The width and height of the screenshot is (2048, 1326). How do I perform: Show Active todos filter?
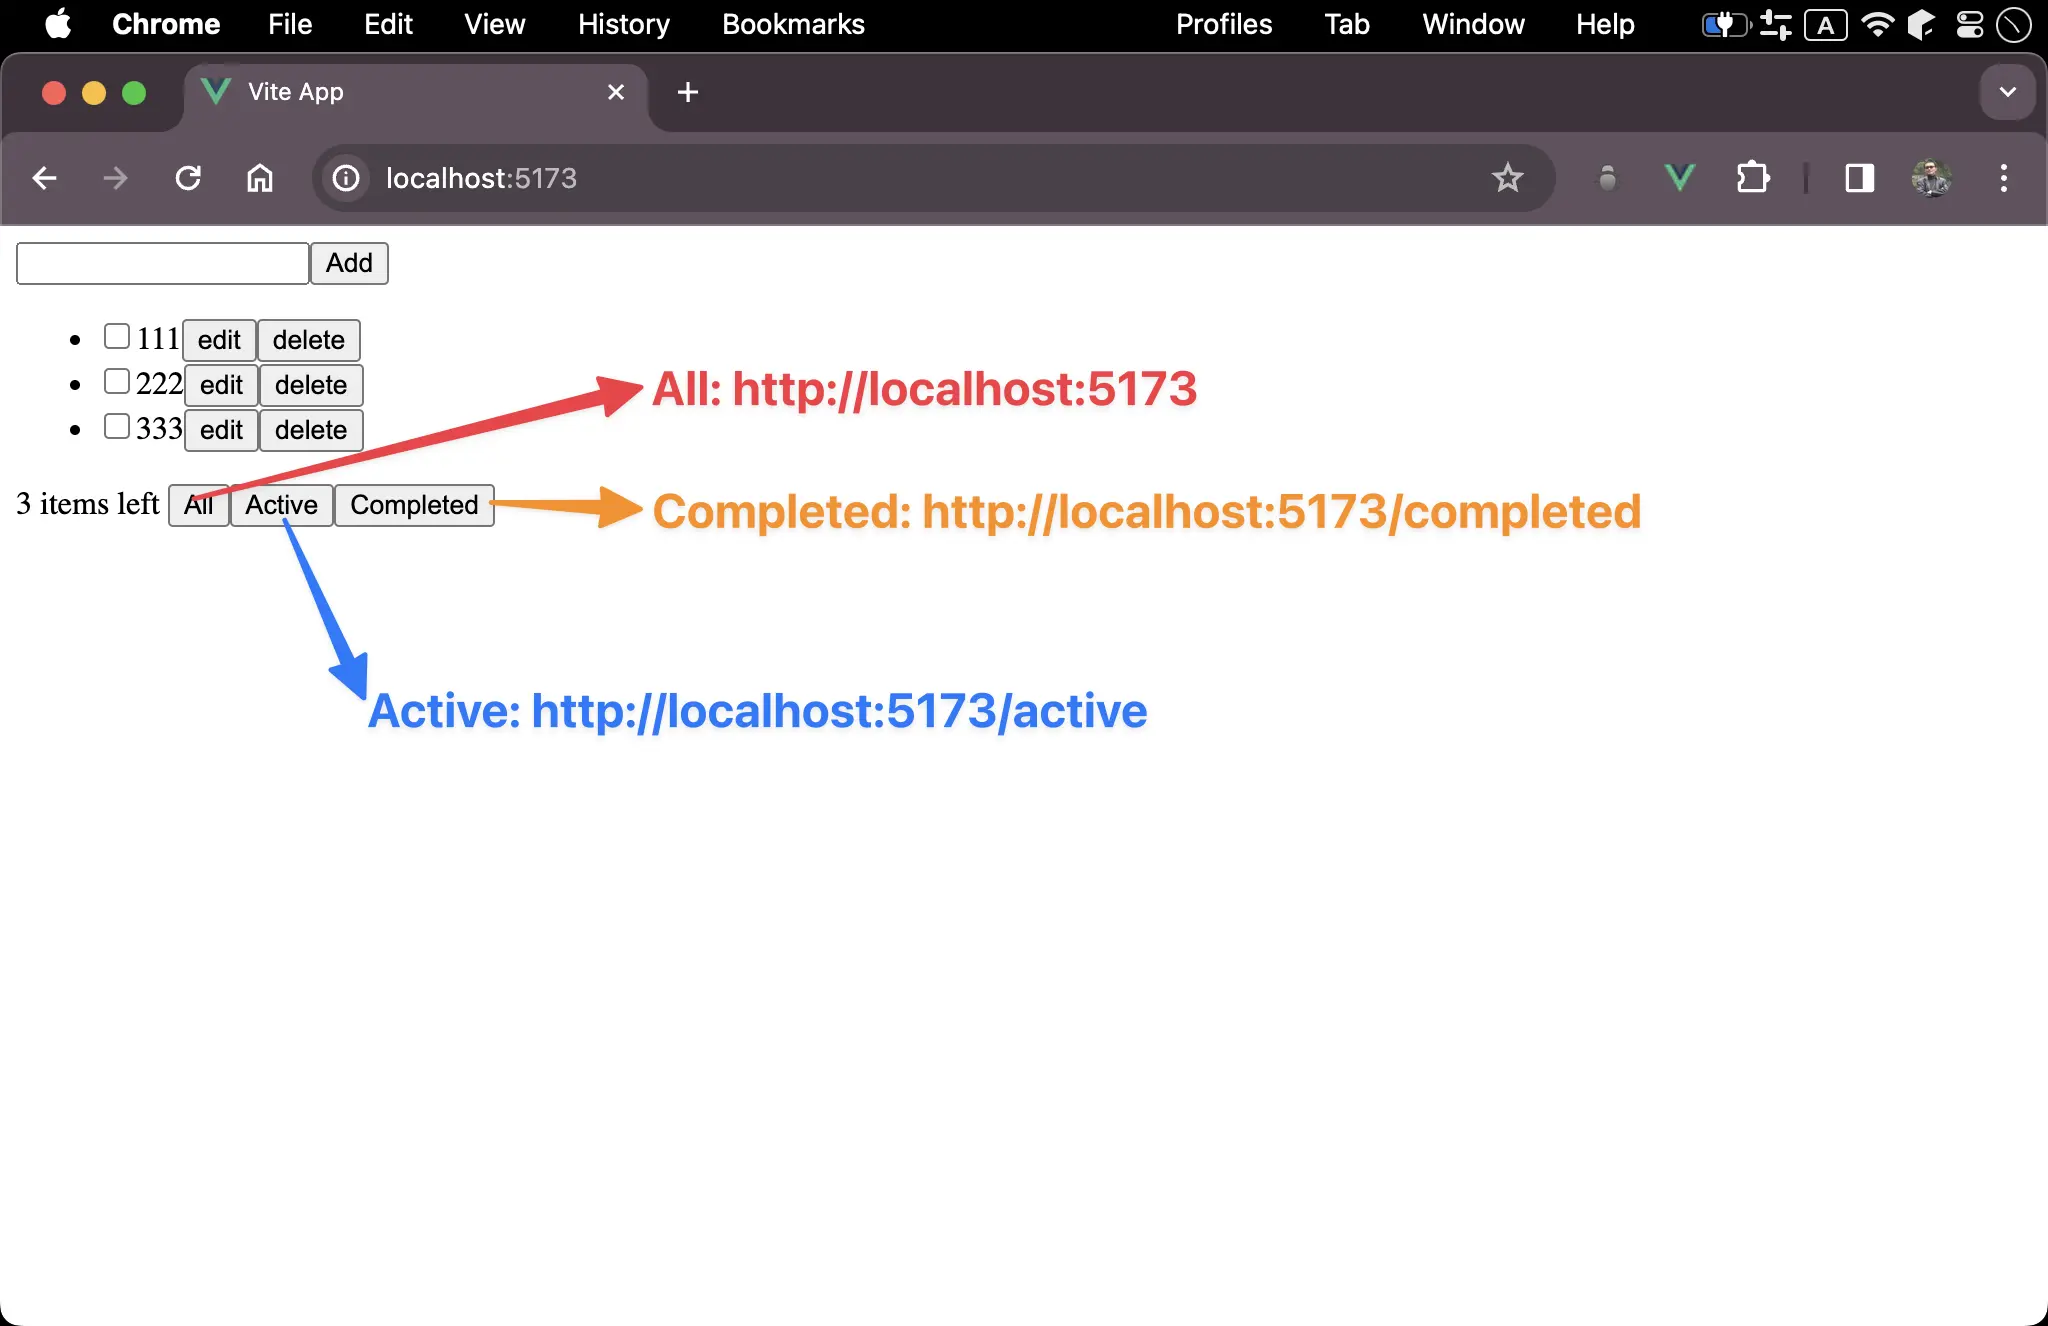click(282, 505)
